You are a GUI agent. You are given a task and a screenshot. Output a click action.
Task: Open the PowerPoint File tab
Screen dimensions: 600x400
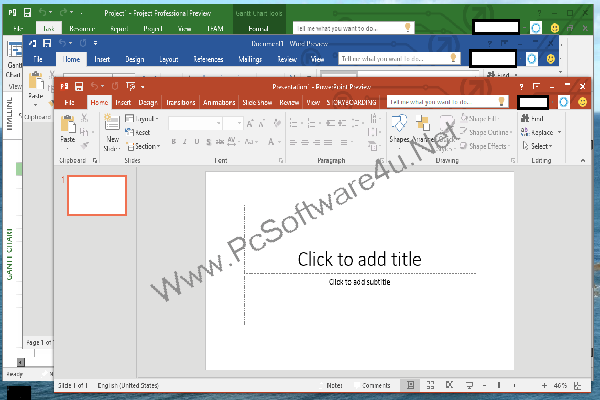click(70, 102)
